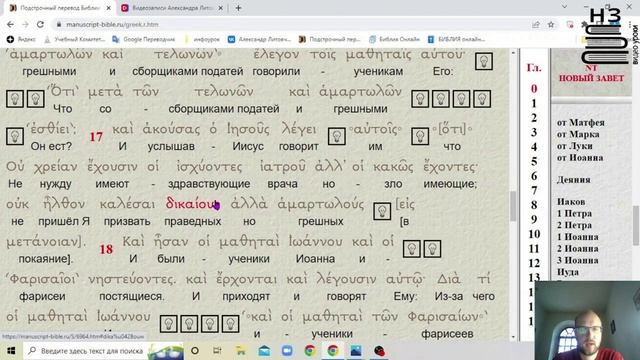The height and width of the screenshot is (360, 640).
Task: Close the Подстрочный перевод Библии tab
Action: [109, 8]
